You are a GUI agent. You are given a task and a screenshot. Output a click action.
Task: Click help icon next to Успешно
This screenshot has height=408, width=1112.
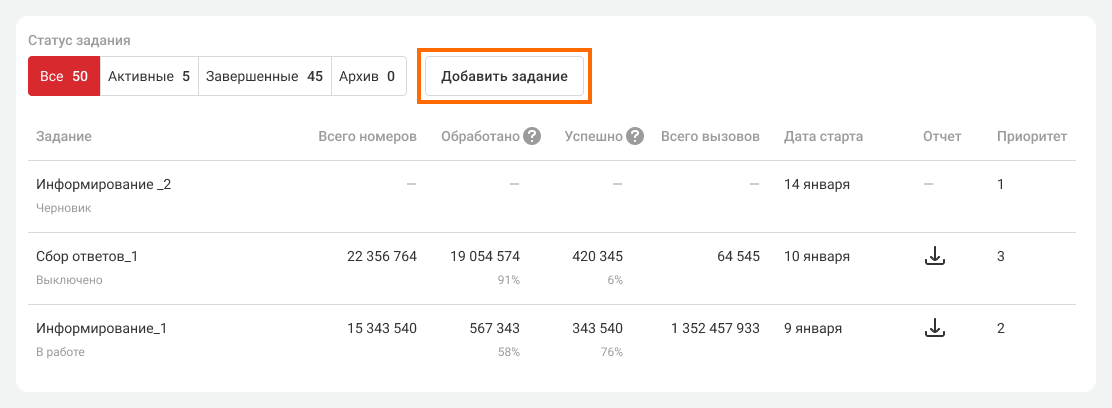point(634,136)
